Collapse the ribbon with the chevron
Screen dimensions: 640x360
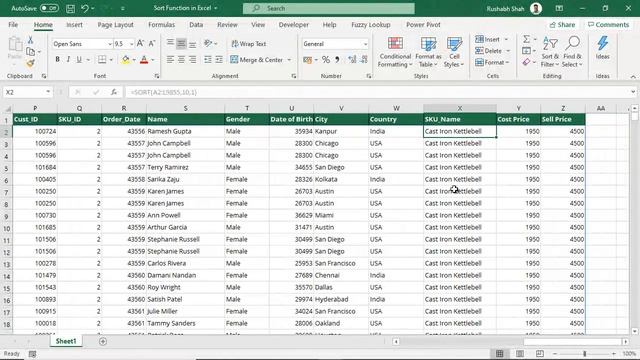633,76
